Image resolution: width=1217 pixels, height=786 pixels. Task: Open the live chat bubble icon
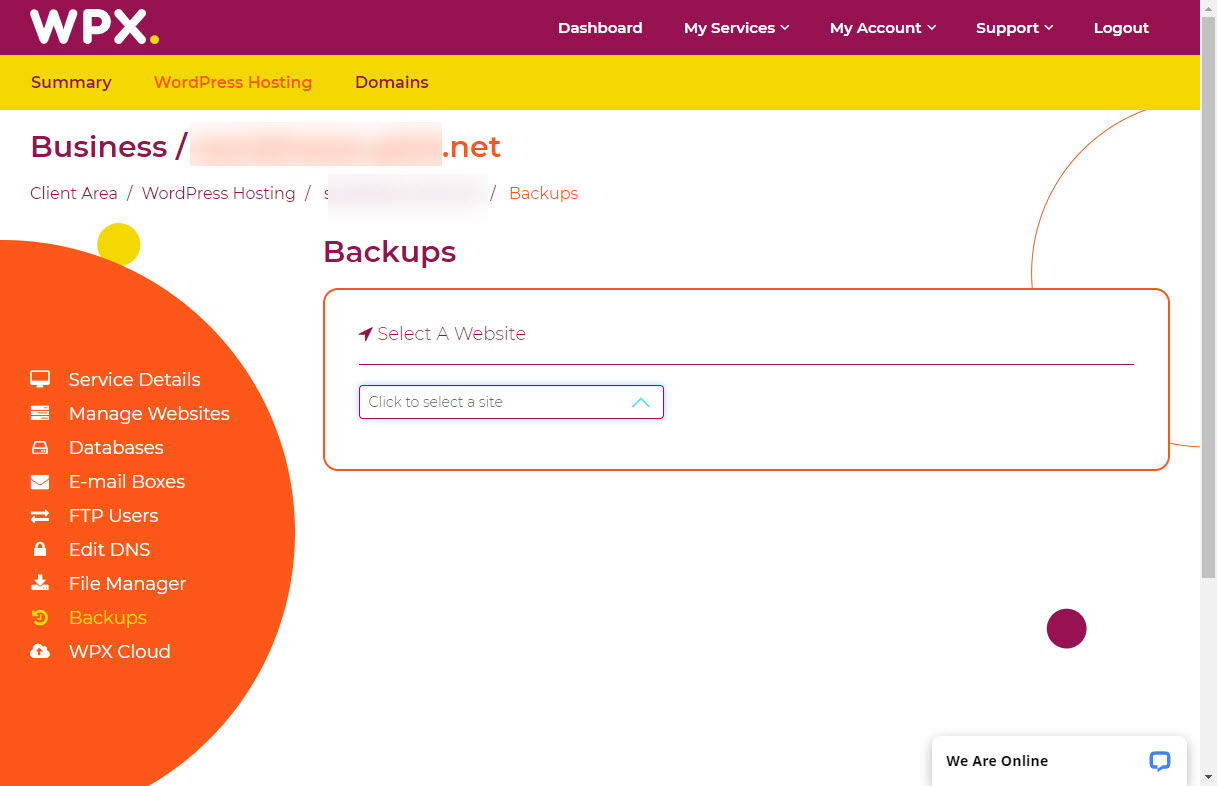tap(1160, 761)
